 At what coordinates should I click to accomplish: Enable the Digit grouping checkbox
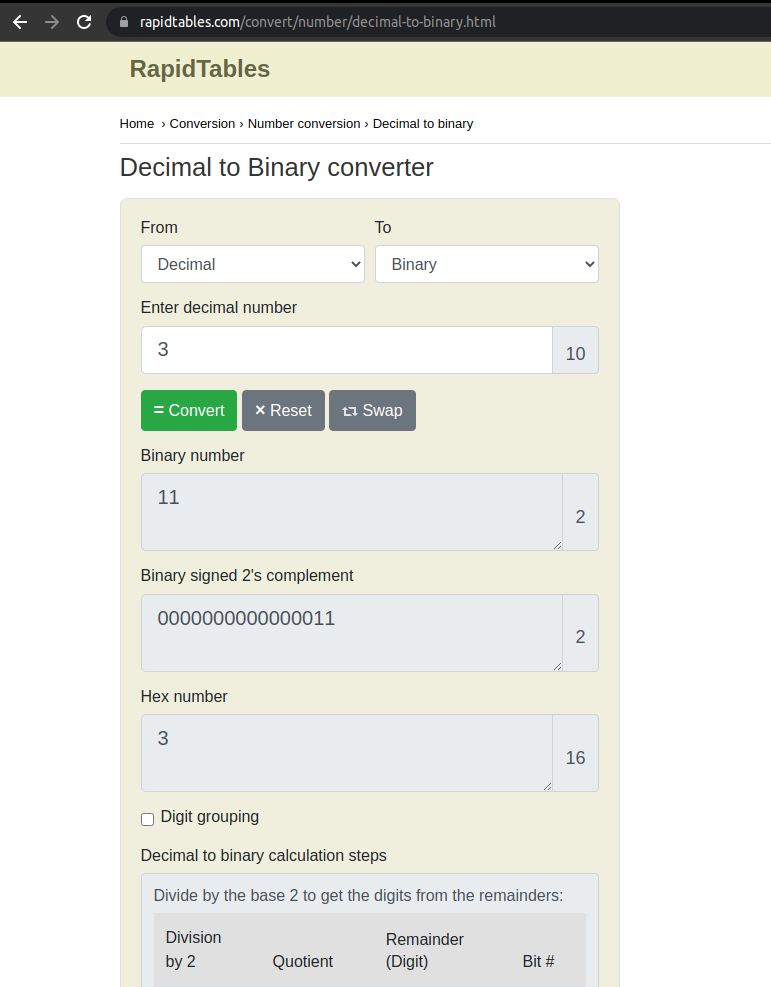148,819
